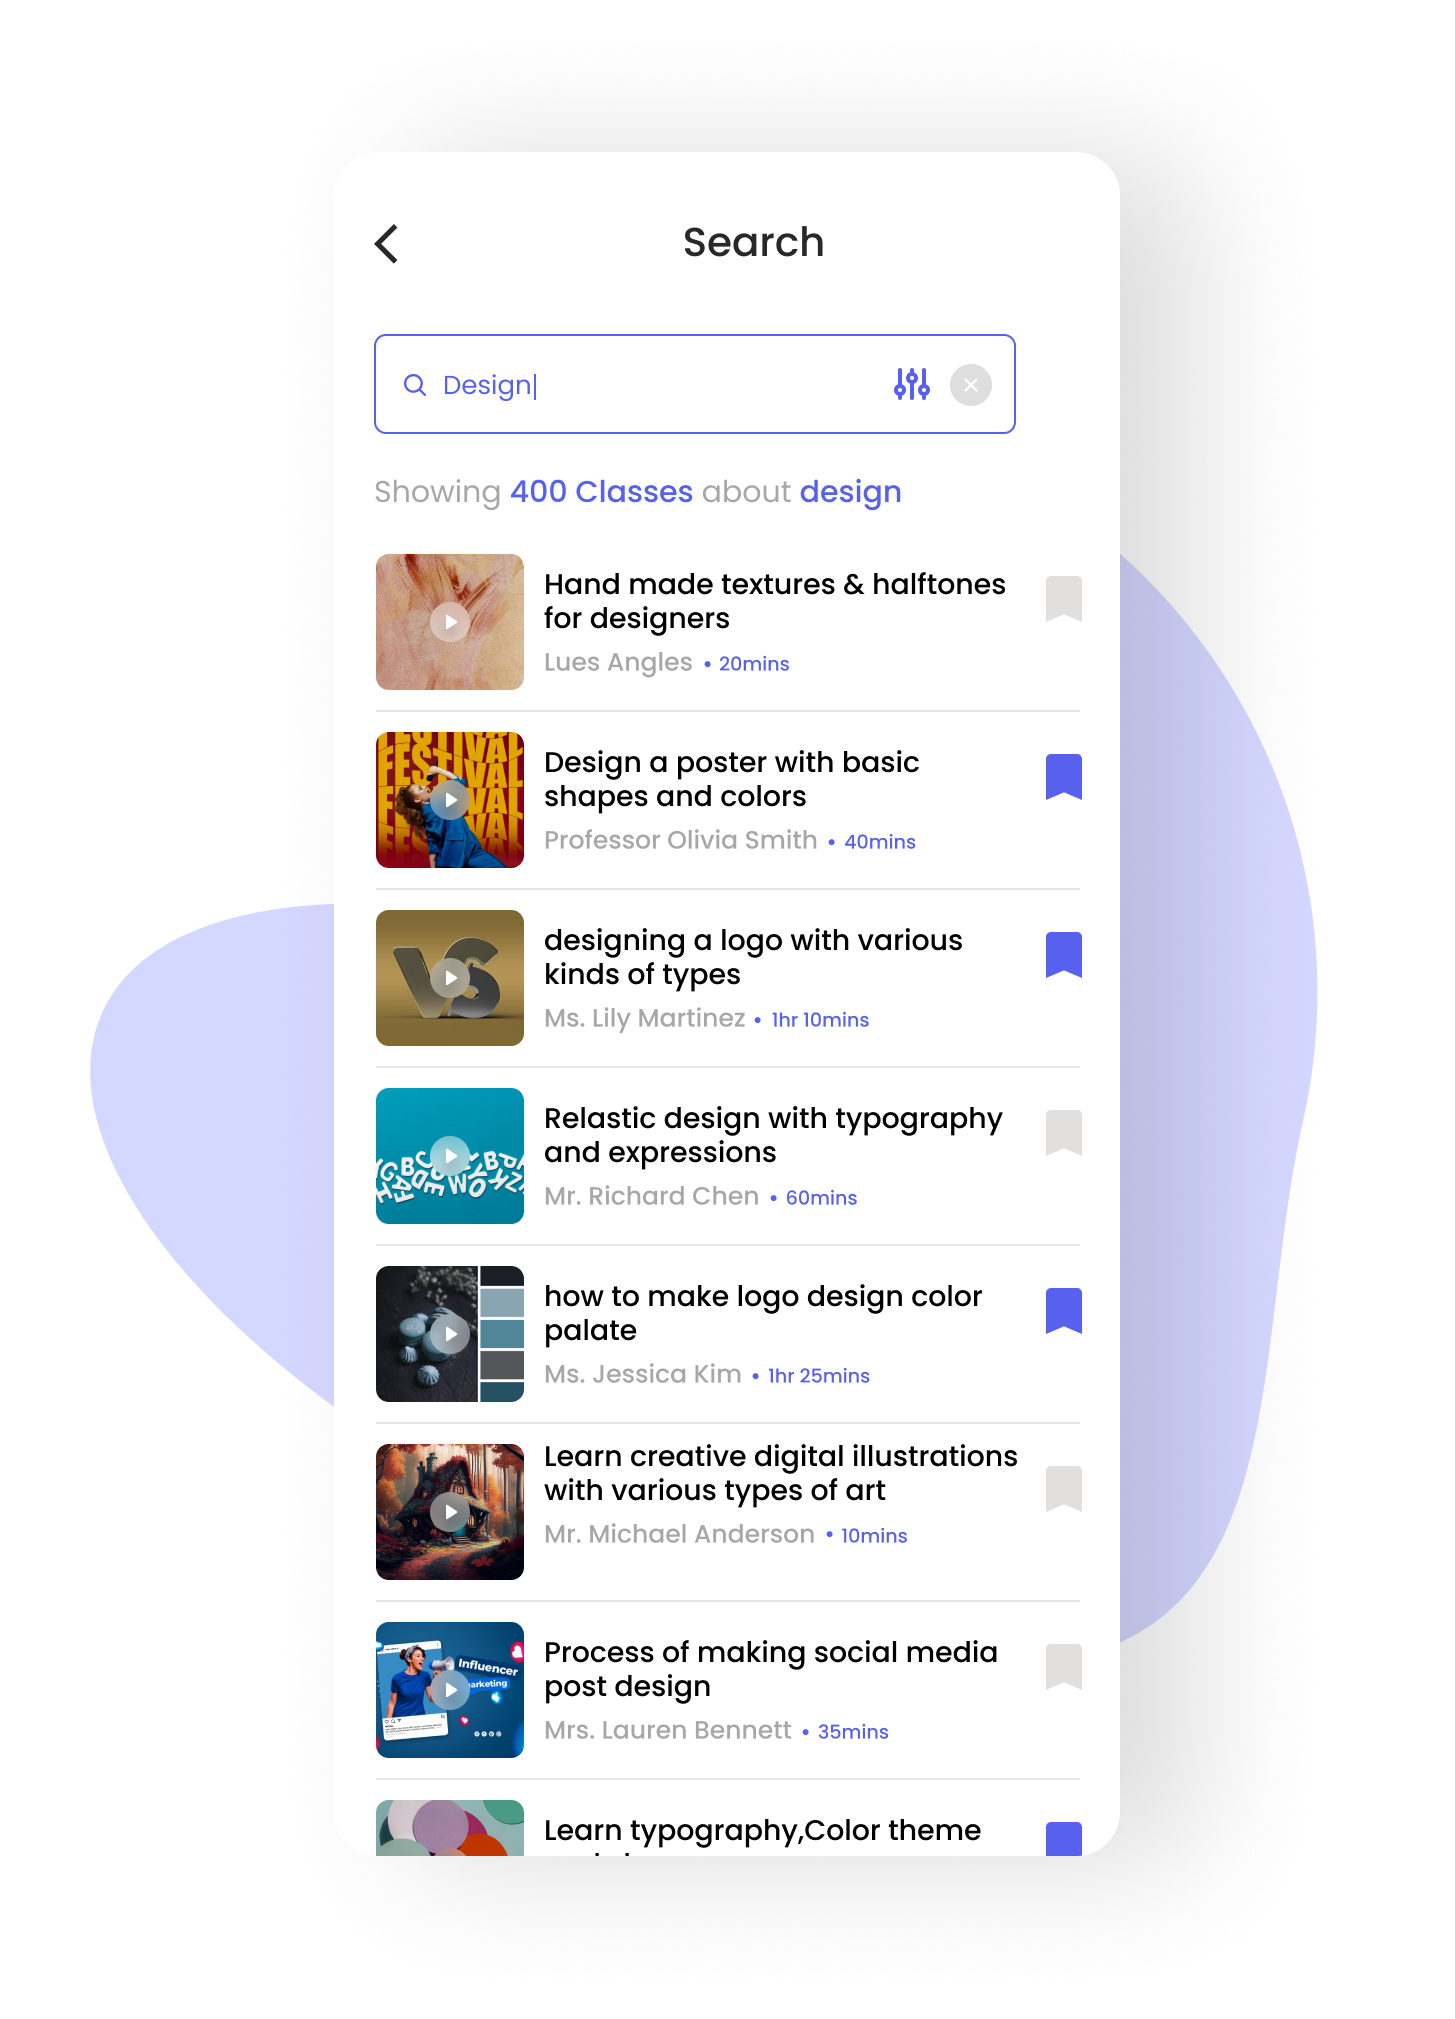This screenshot has width=1455, height=2019.
Task: Open the typography letters thumbnail
Action: tap(450, 1156)
